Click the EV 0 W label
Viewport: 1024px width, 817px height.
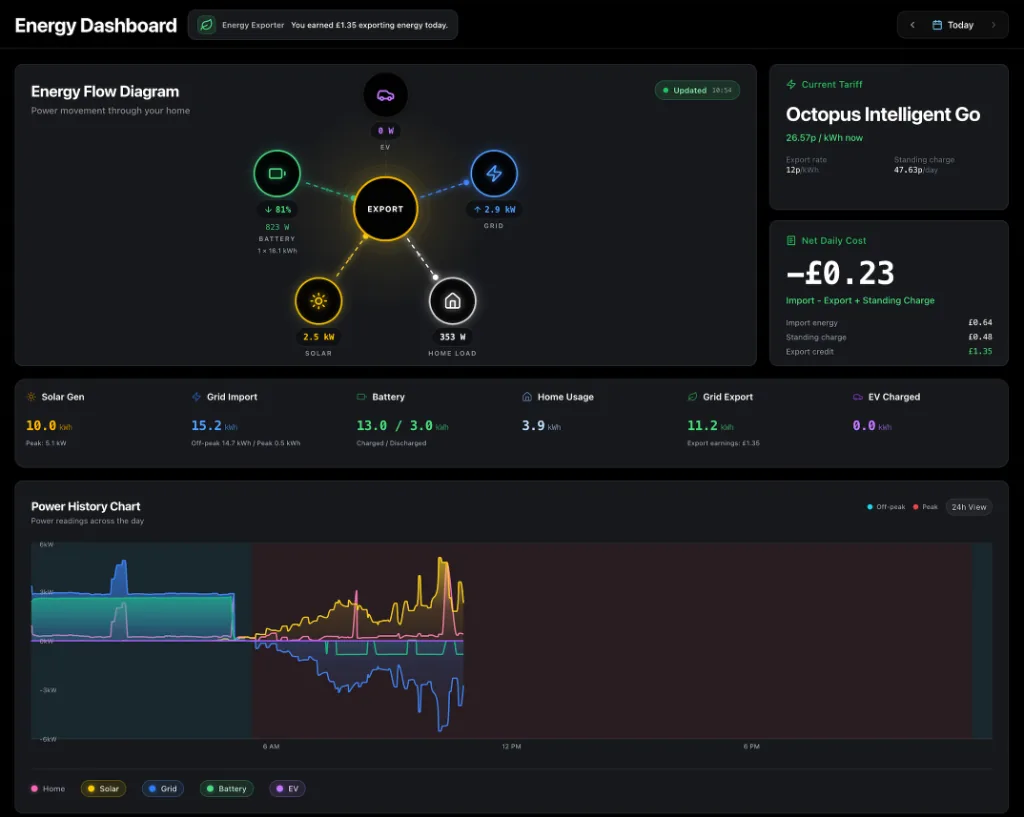(386, 131)
